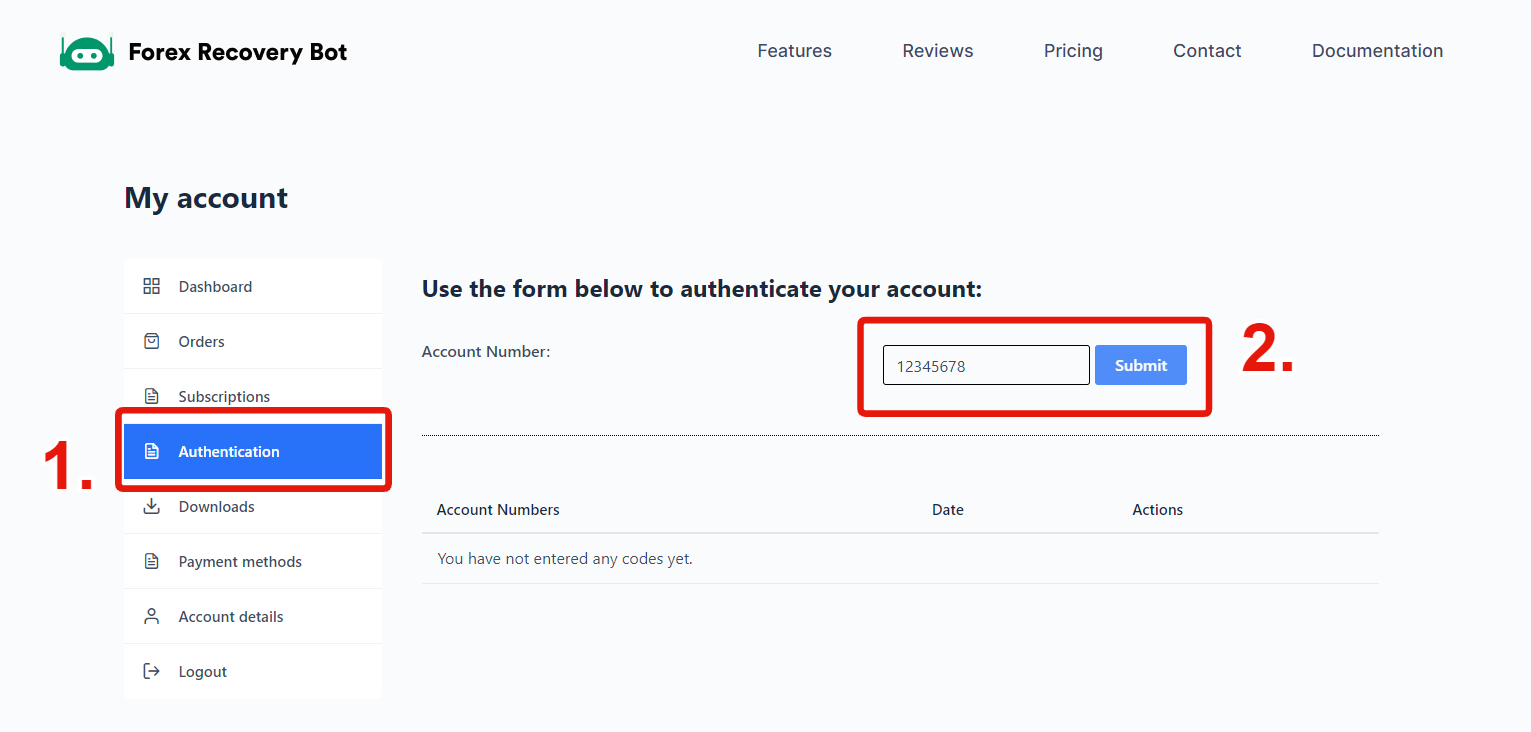
Task: Open the Orders sidebar item
Action: 253,341
